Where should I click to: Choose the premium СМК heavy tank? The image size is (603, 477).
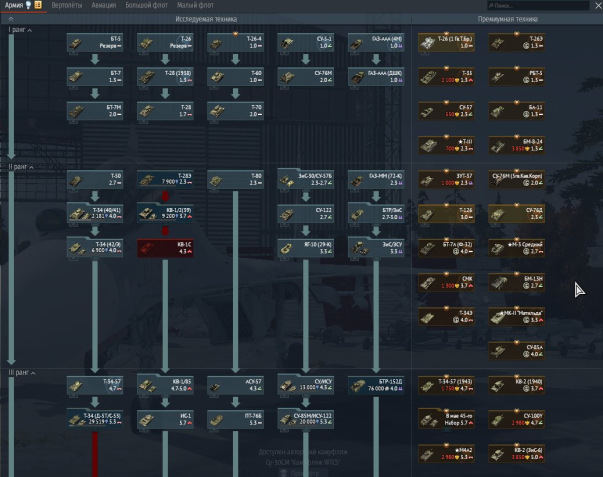point(446,282)
